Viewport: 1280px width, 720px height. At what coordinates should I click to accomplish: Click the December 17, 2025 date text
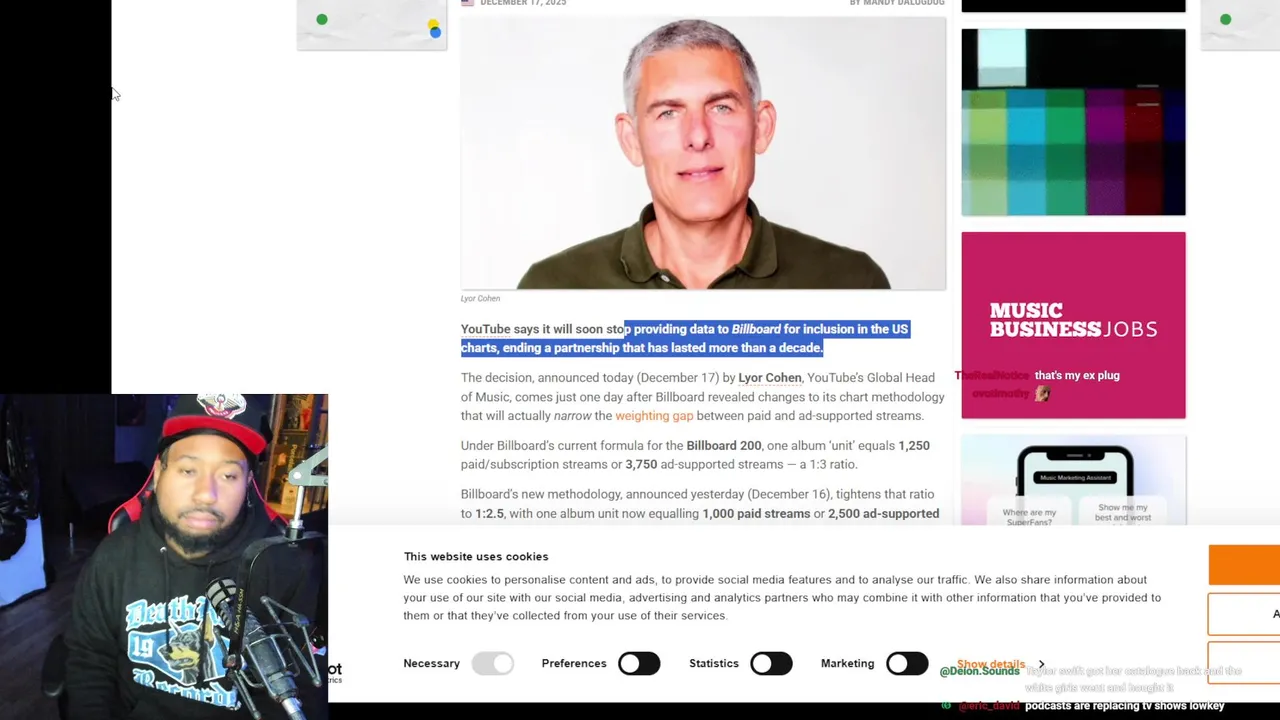[x=523, y=3]
